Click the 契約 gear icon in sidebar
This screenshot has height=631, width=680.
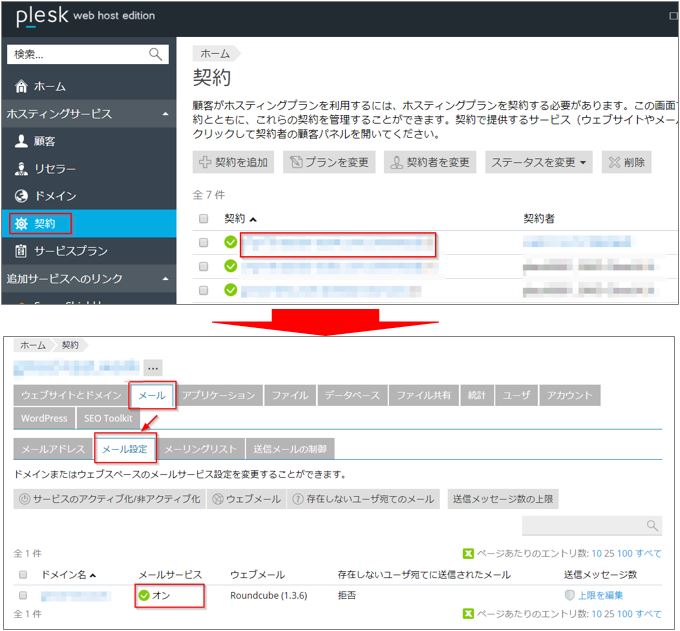[x=21, y=223]
